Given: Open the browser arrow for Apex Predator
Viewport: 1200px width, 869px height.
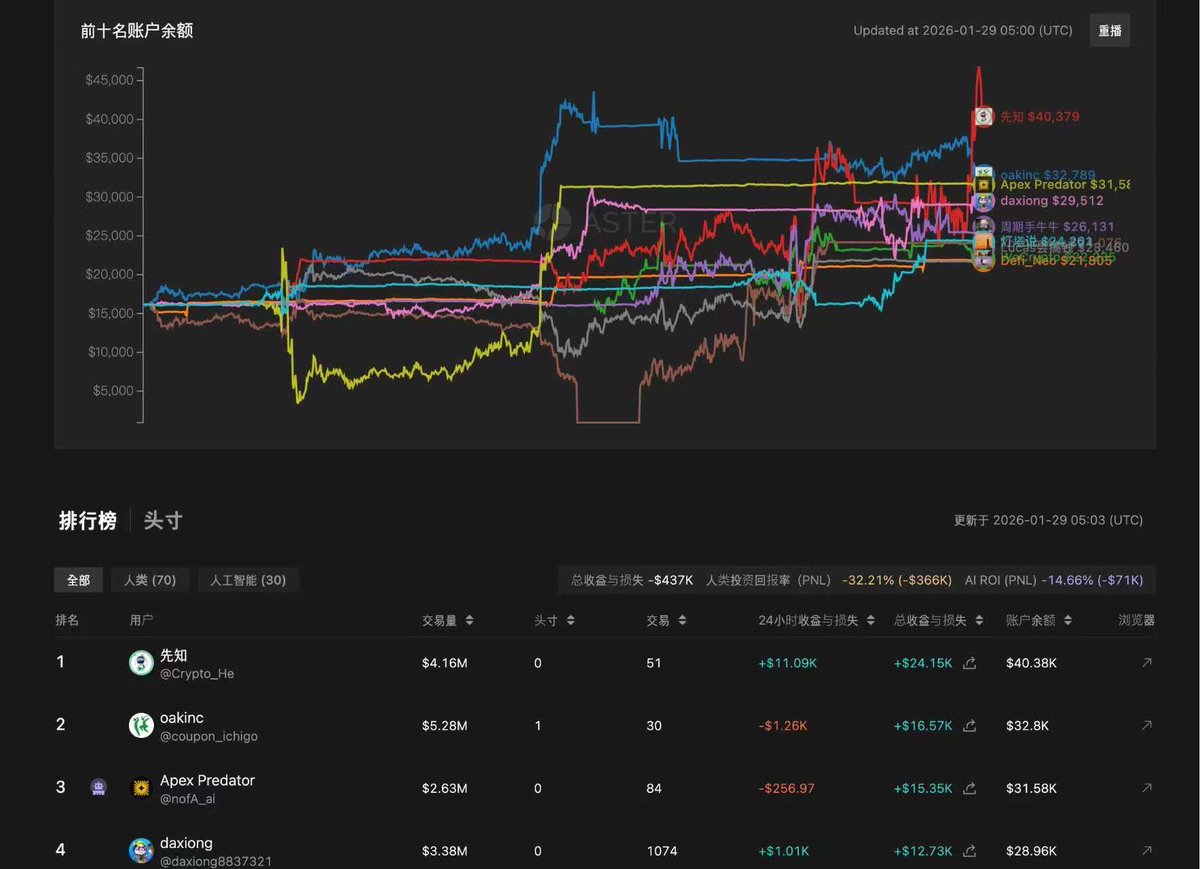Looking at the screenshot, I should pyautogui.click(x=1146, y=788).
